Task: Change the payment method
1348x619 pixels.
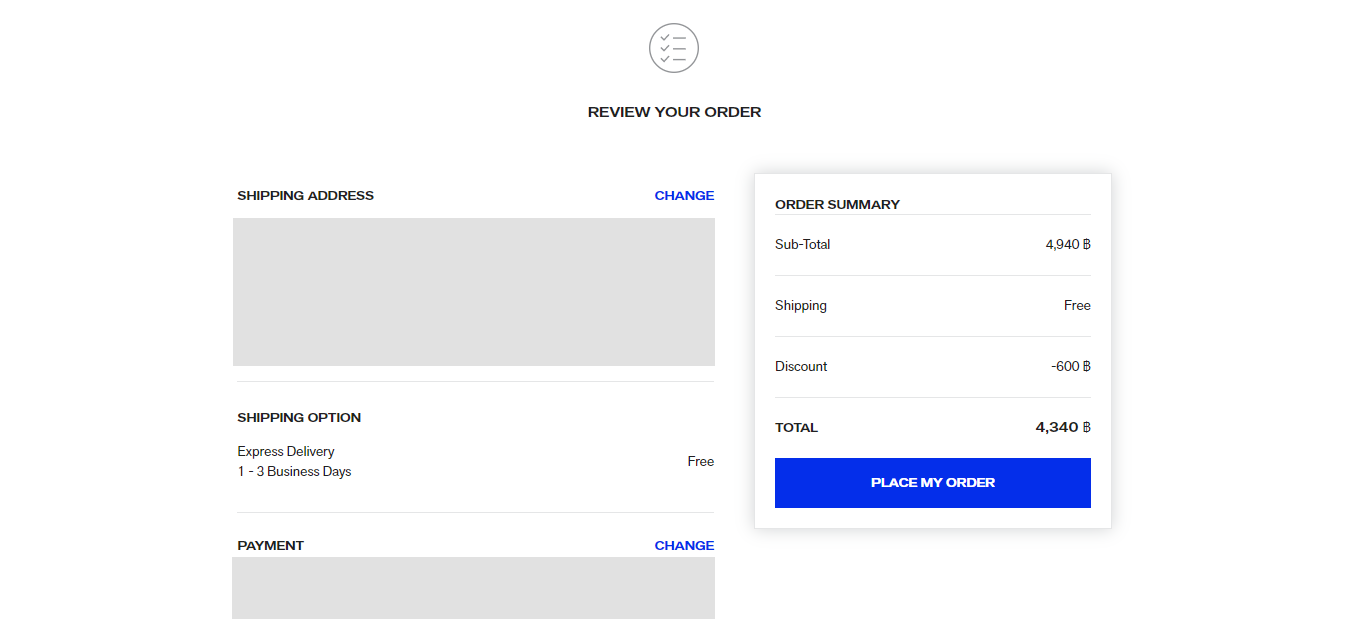Action: (684, 546)
